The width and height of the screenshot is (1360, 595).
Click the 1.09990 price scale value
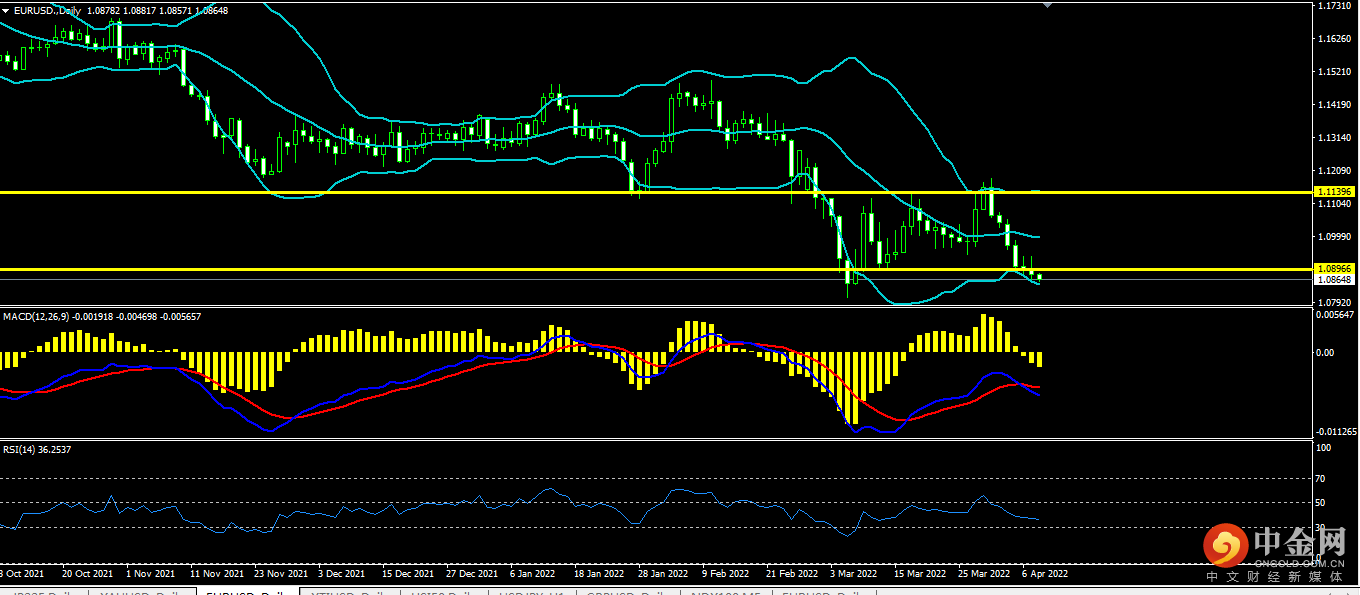(1336, 237)
